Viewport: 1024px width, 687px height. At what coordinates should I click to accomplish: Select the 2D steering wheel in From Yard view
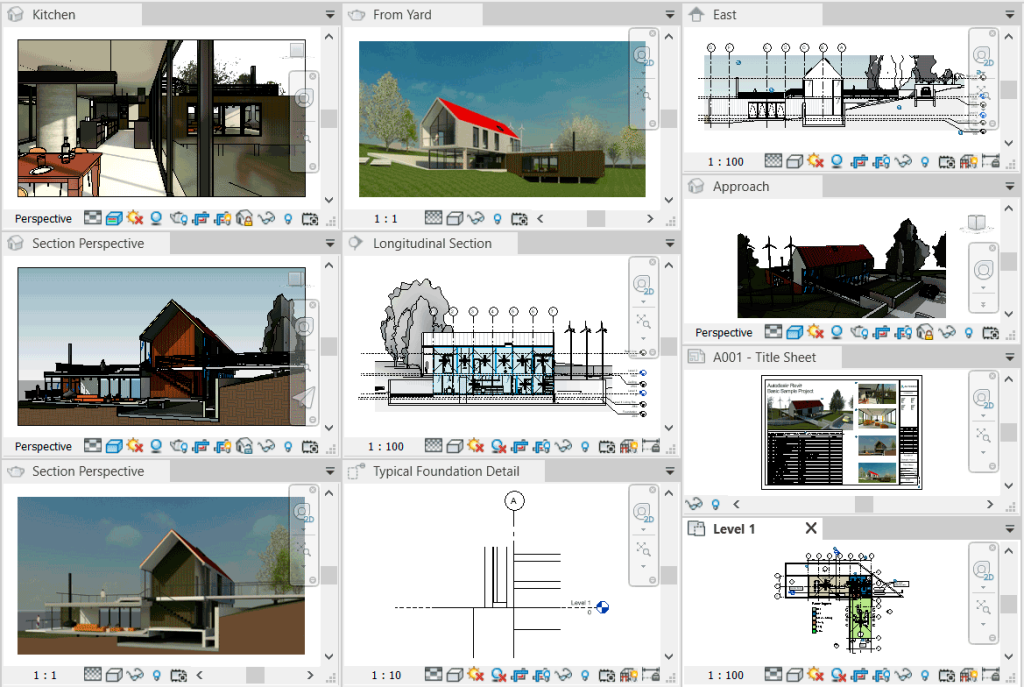tap(641, 54)
